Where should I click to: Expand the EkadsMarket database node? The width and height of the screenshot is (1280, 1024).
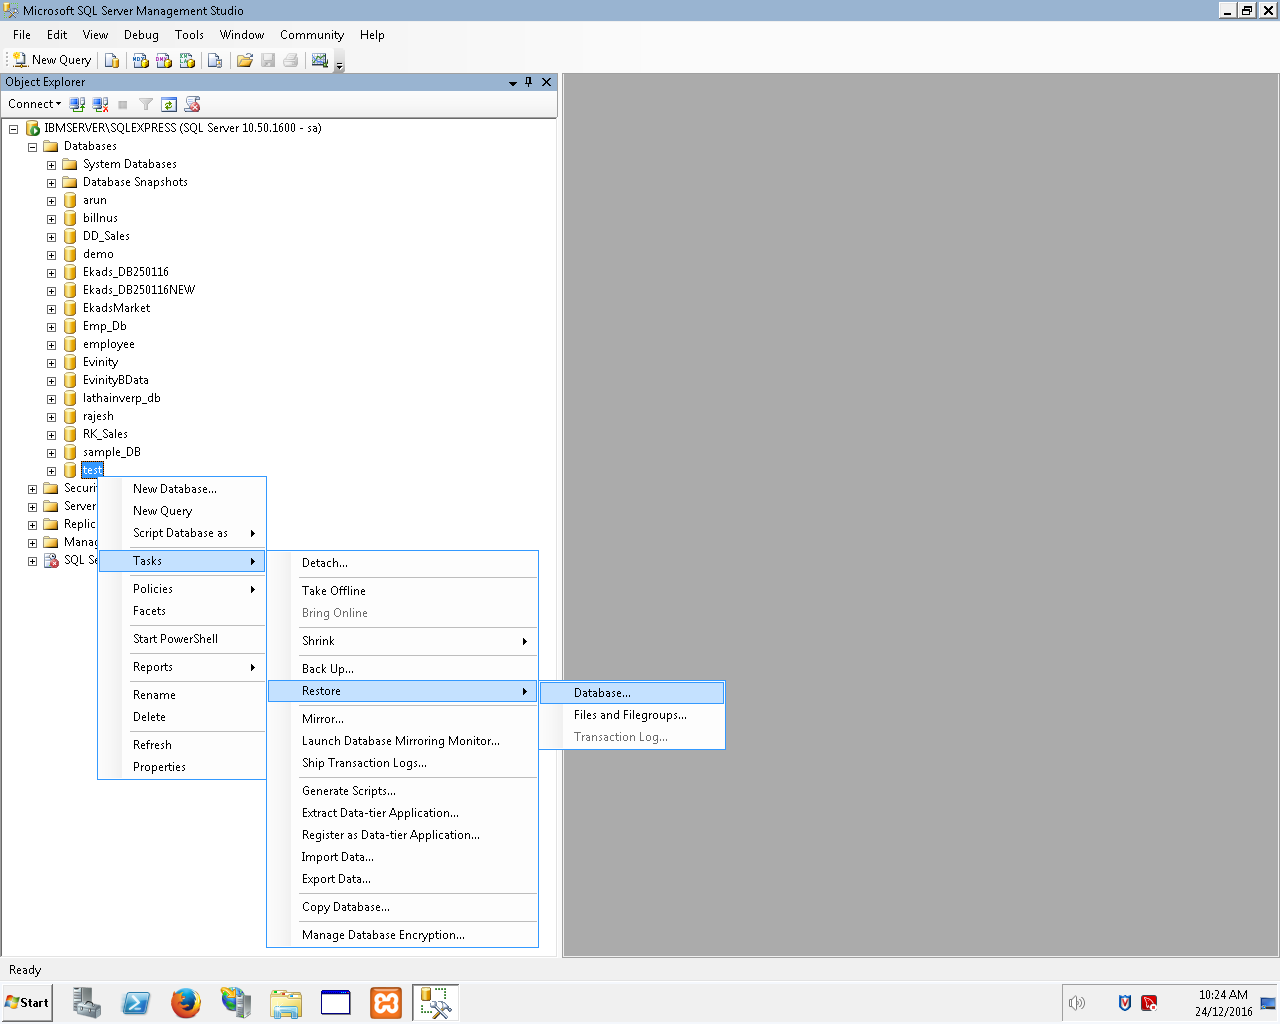click(51, 309)
